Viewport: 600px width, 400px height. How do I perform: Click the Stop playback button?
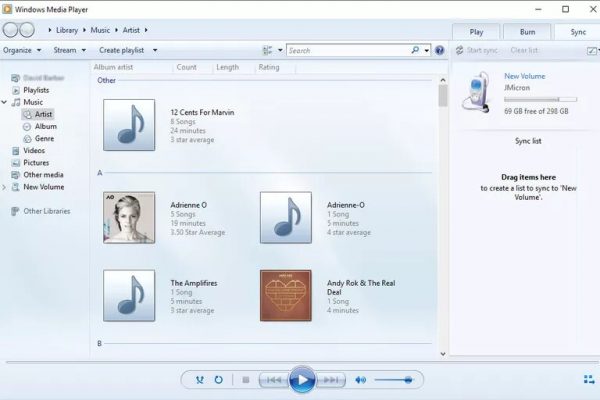246,380
